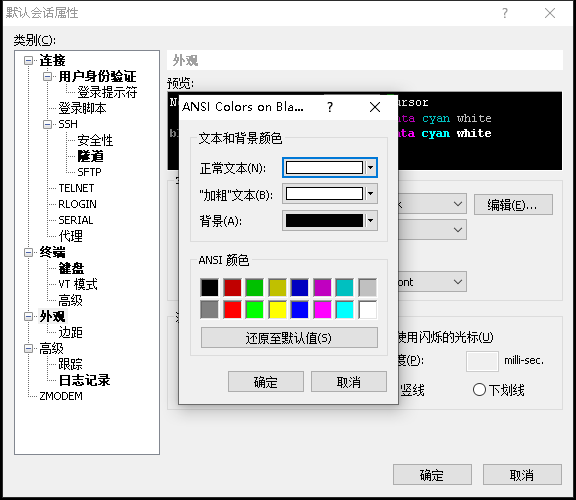Select 跟踪 in the category tree
576x500 pixels.
pos(71,364)
